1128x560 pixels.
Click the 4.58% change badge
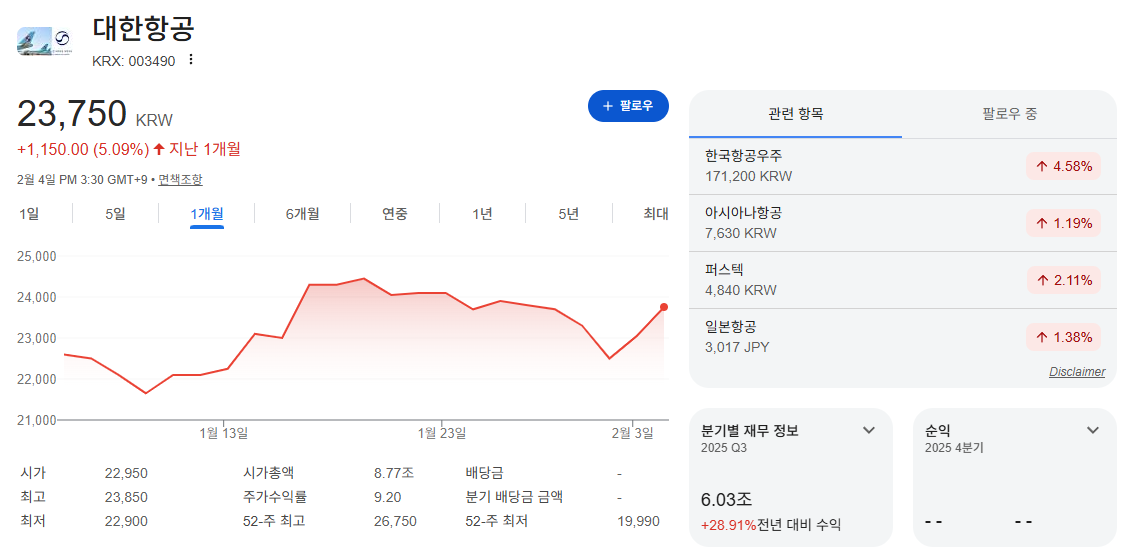pos(1063,166)
